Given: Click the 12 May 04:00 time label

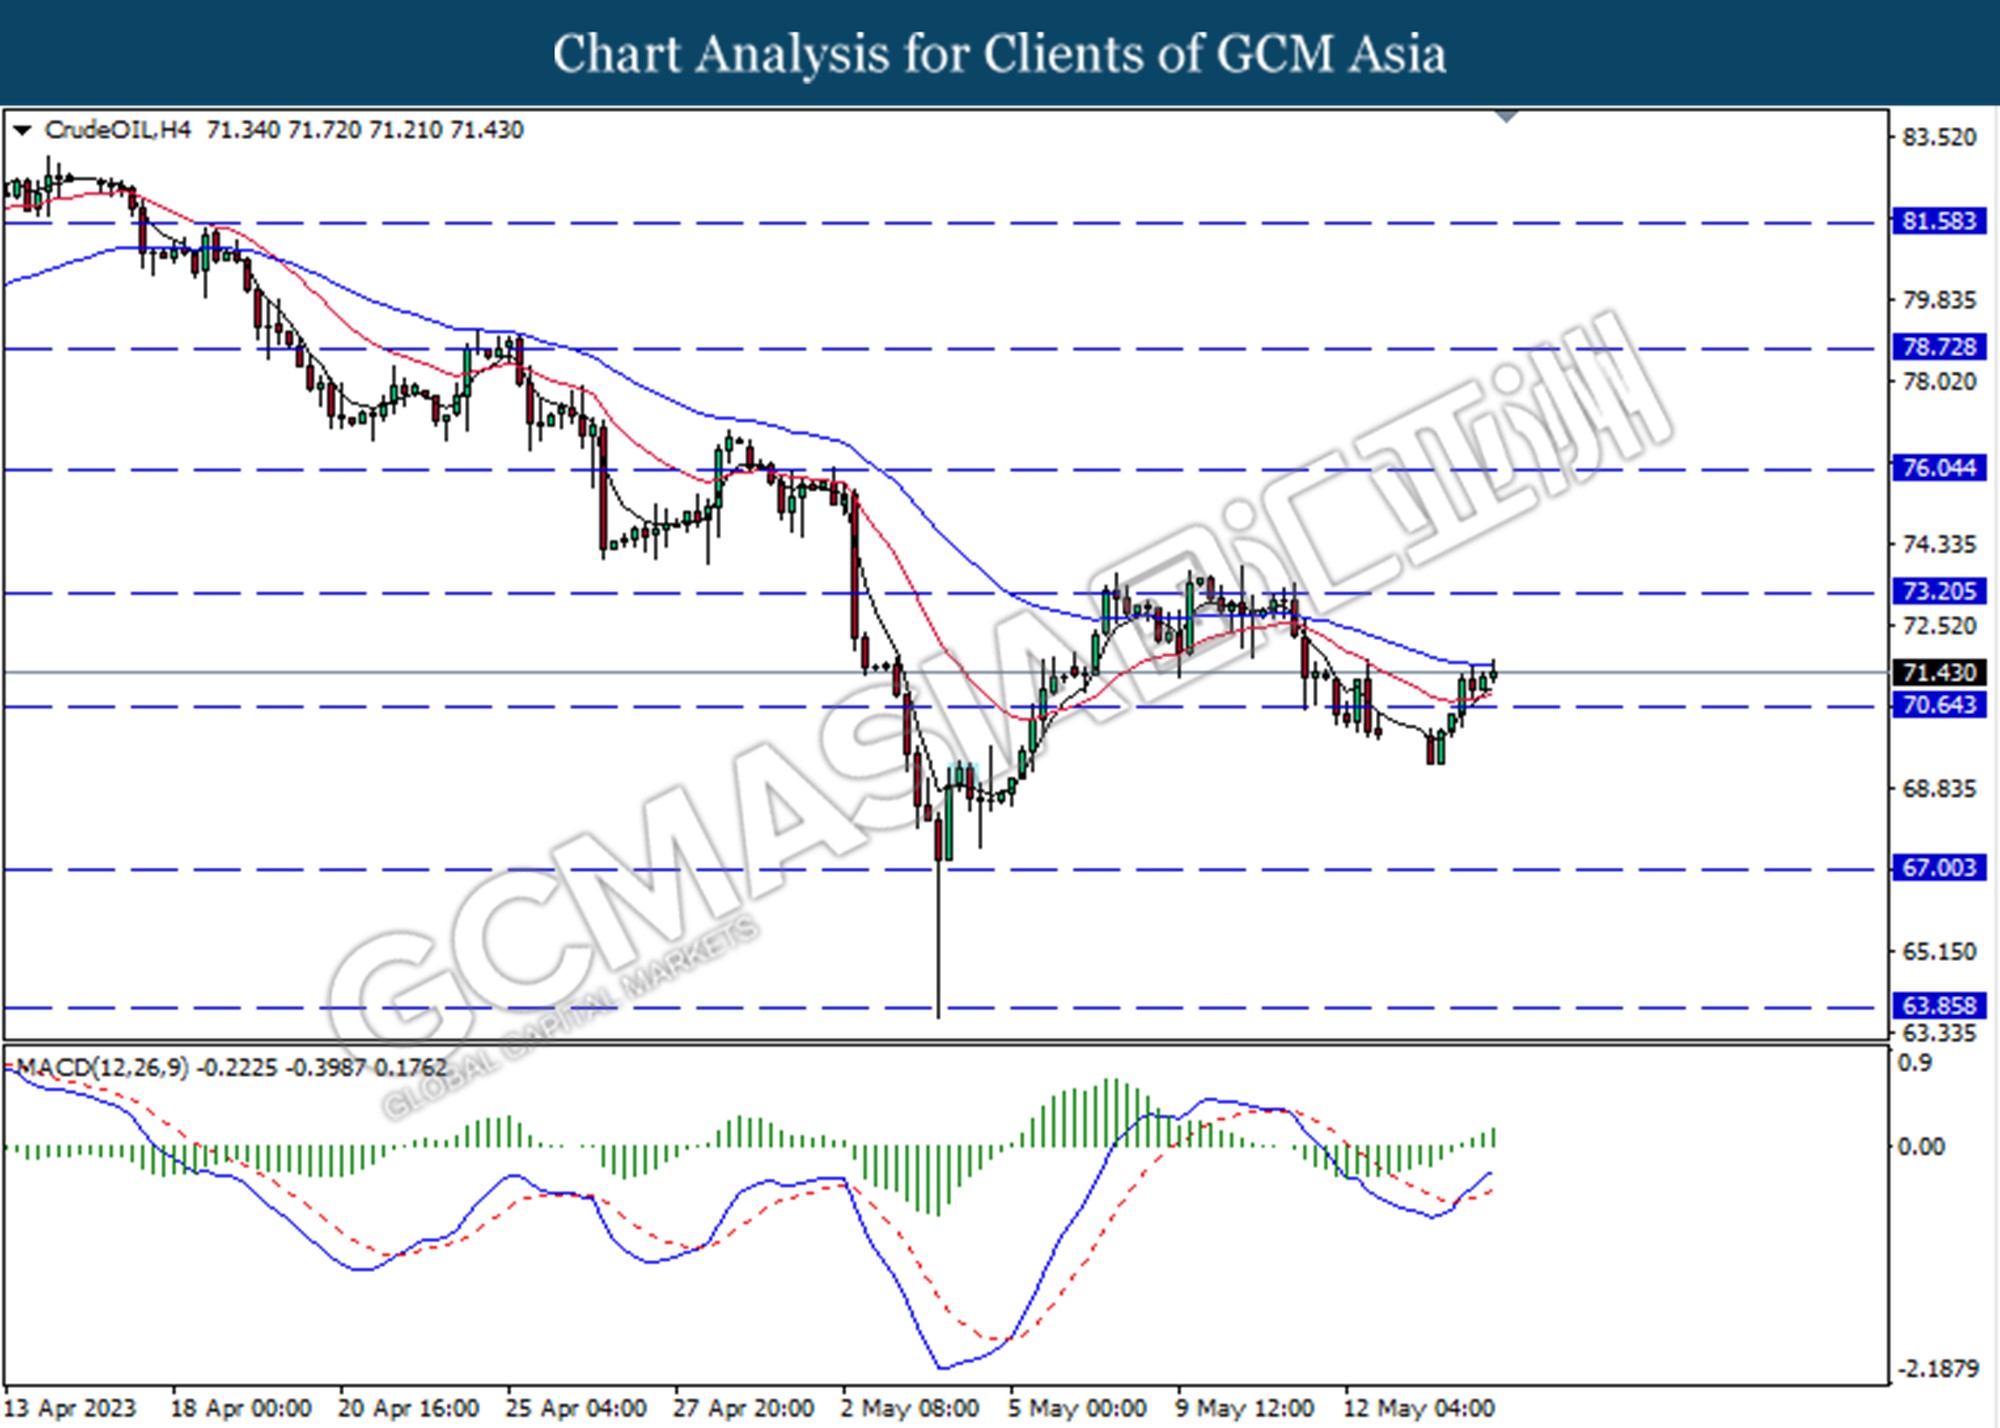Looking at the screenshot, I should 1419,1408.
